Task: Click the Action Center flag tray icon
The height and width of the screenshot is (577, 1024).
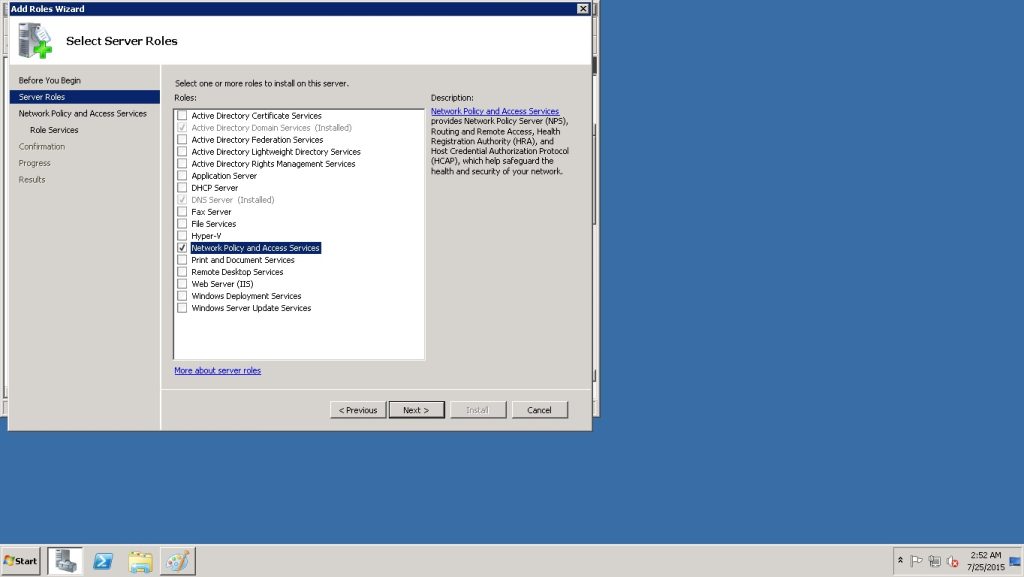Action: (x=917, y=561)
